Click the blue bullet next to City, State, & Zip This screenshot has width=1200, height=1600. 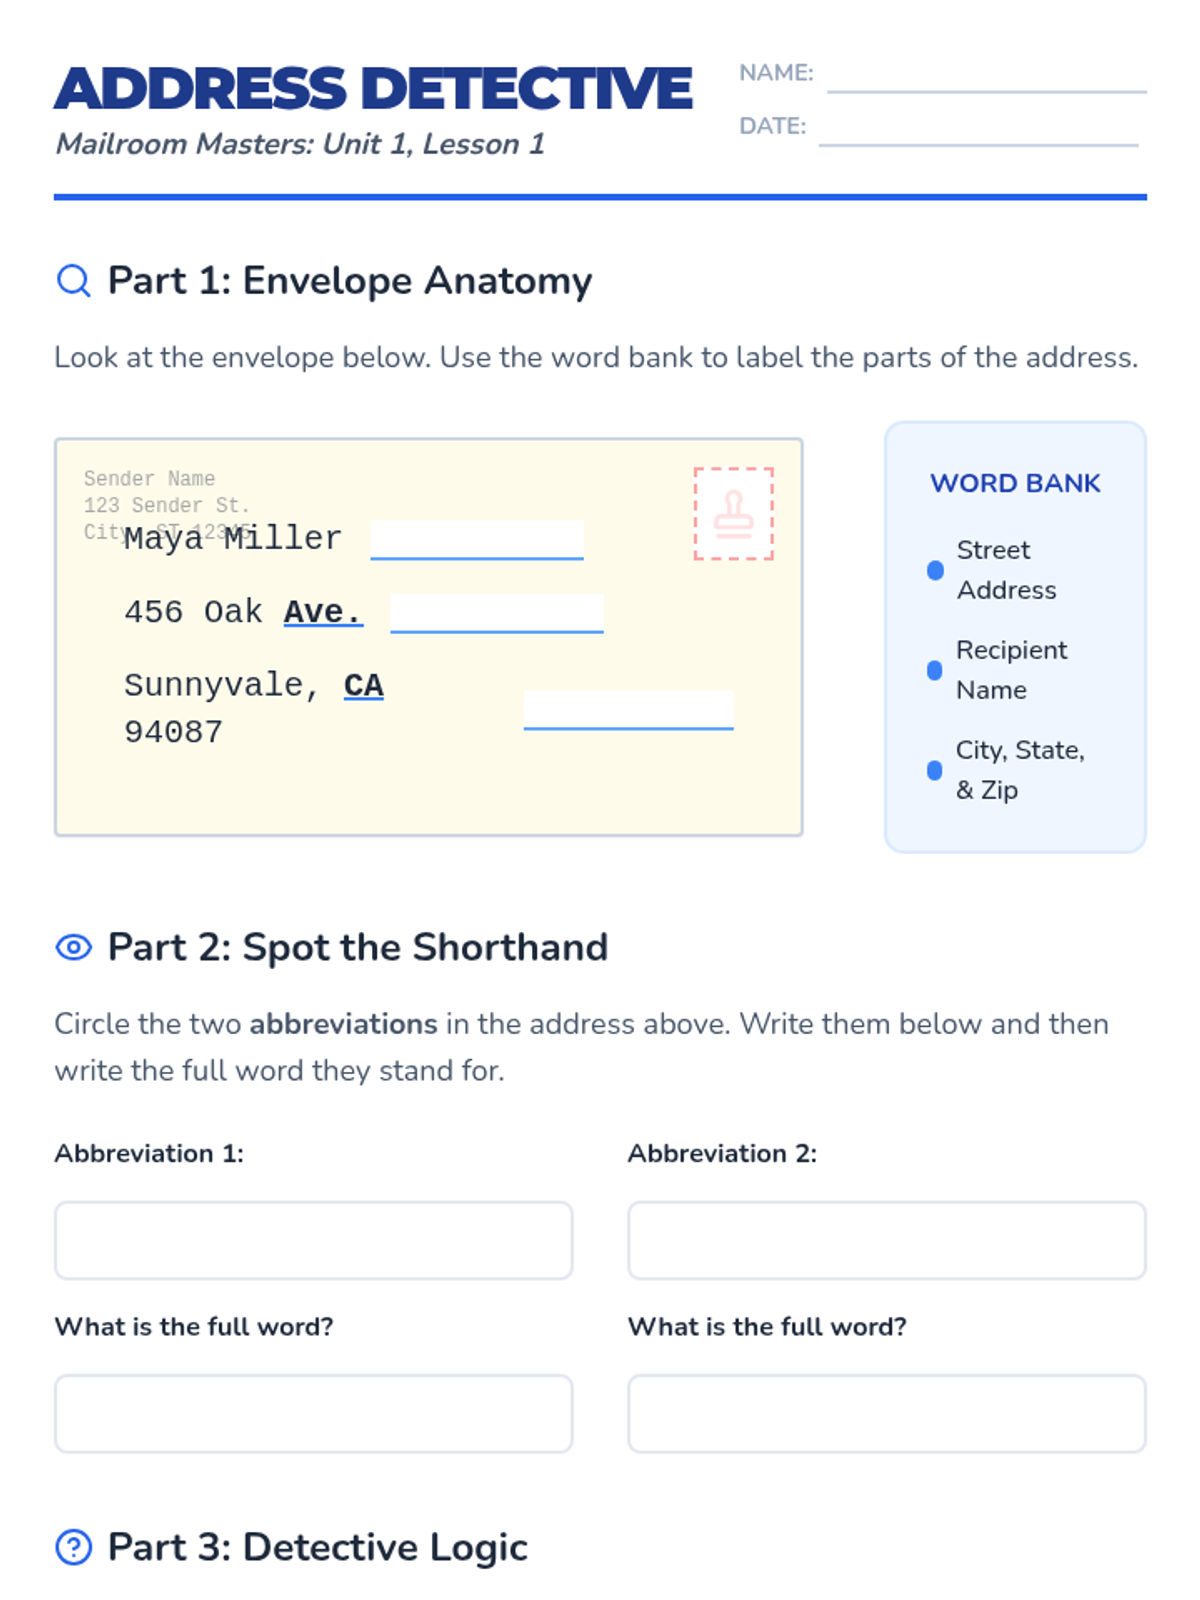tap(935, 770)
